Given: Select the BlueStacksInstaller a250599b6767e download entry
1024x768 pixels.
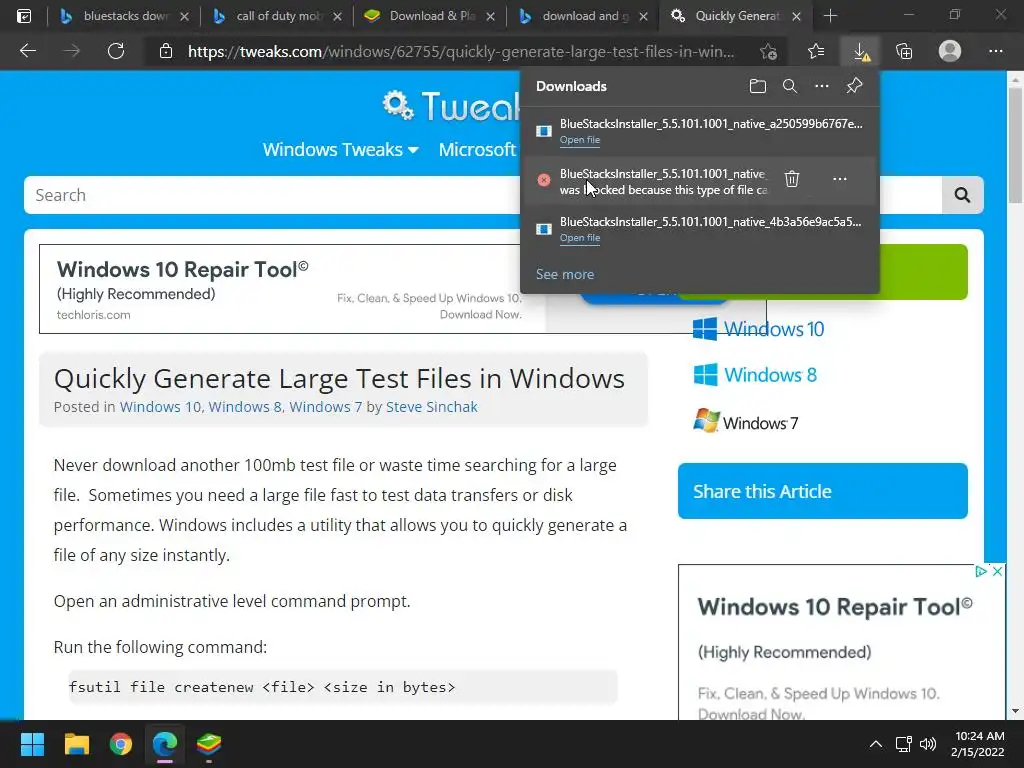Looking at the screenshot, I should pos(700,131).
